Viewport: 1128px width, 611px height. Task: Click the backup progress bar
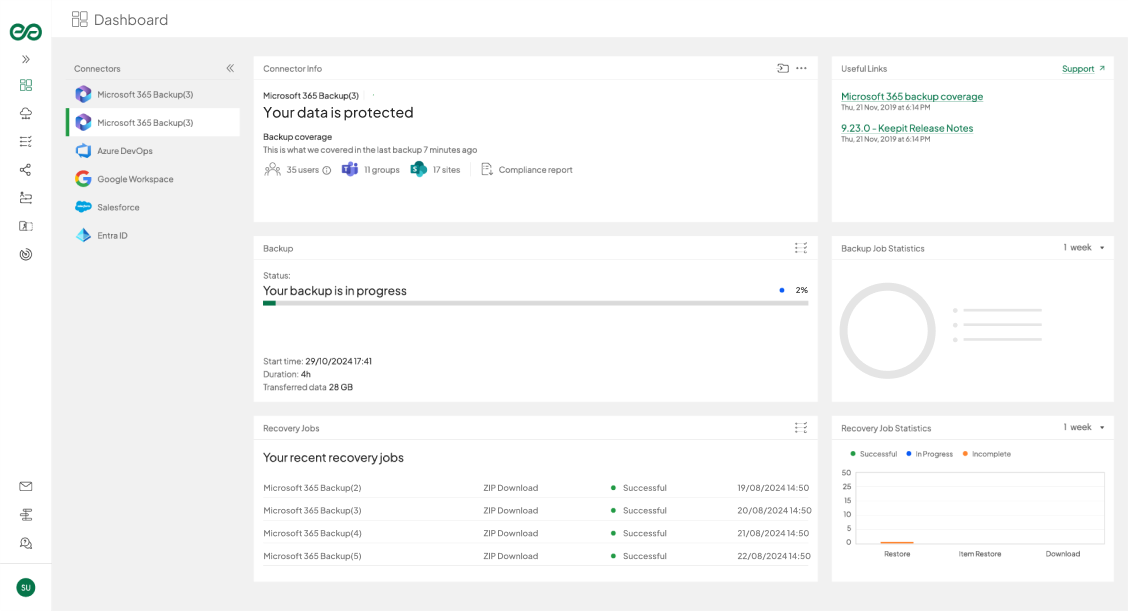535,304
